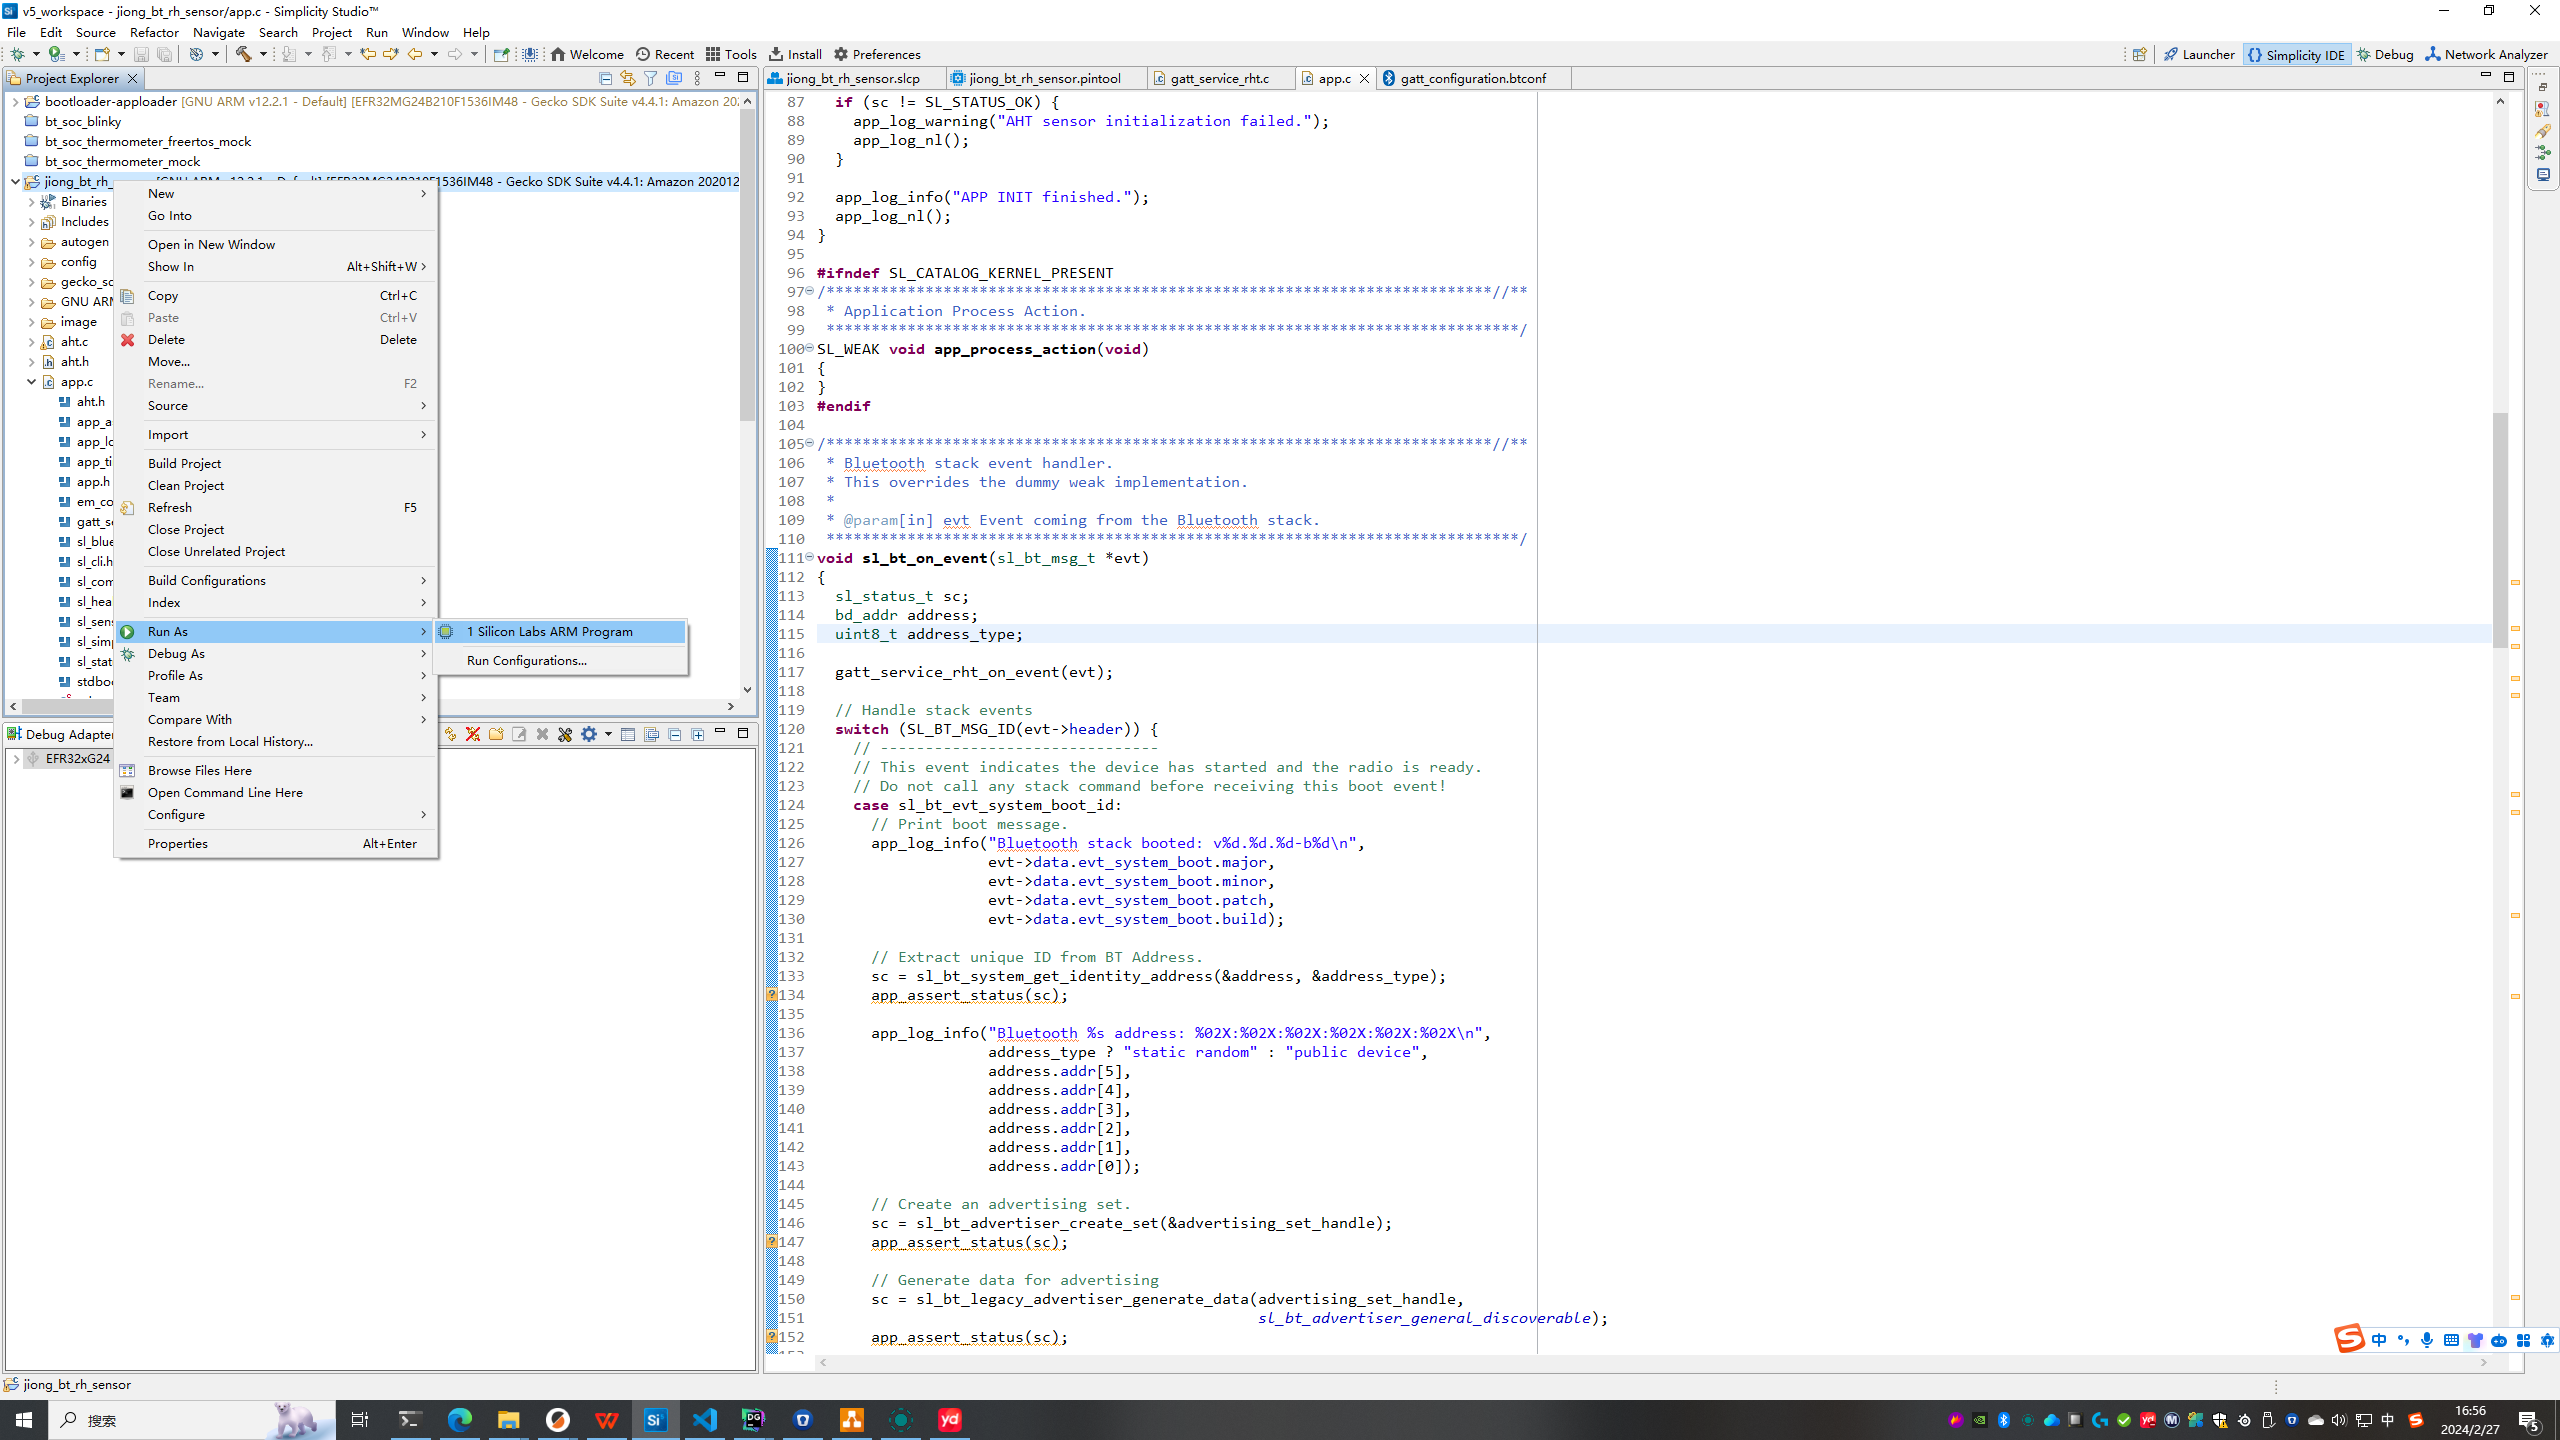The width and height of the screenshot is (2560, 1440).
Task: Open File Explorer from Windows taskbar
Action: [508, 1419]
